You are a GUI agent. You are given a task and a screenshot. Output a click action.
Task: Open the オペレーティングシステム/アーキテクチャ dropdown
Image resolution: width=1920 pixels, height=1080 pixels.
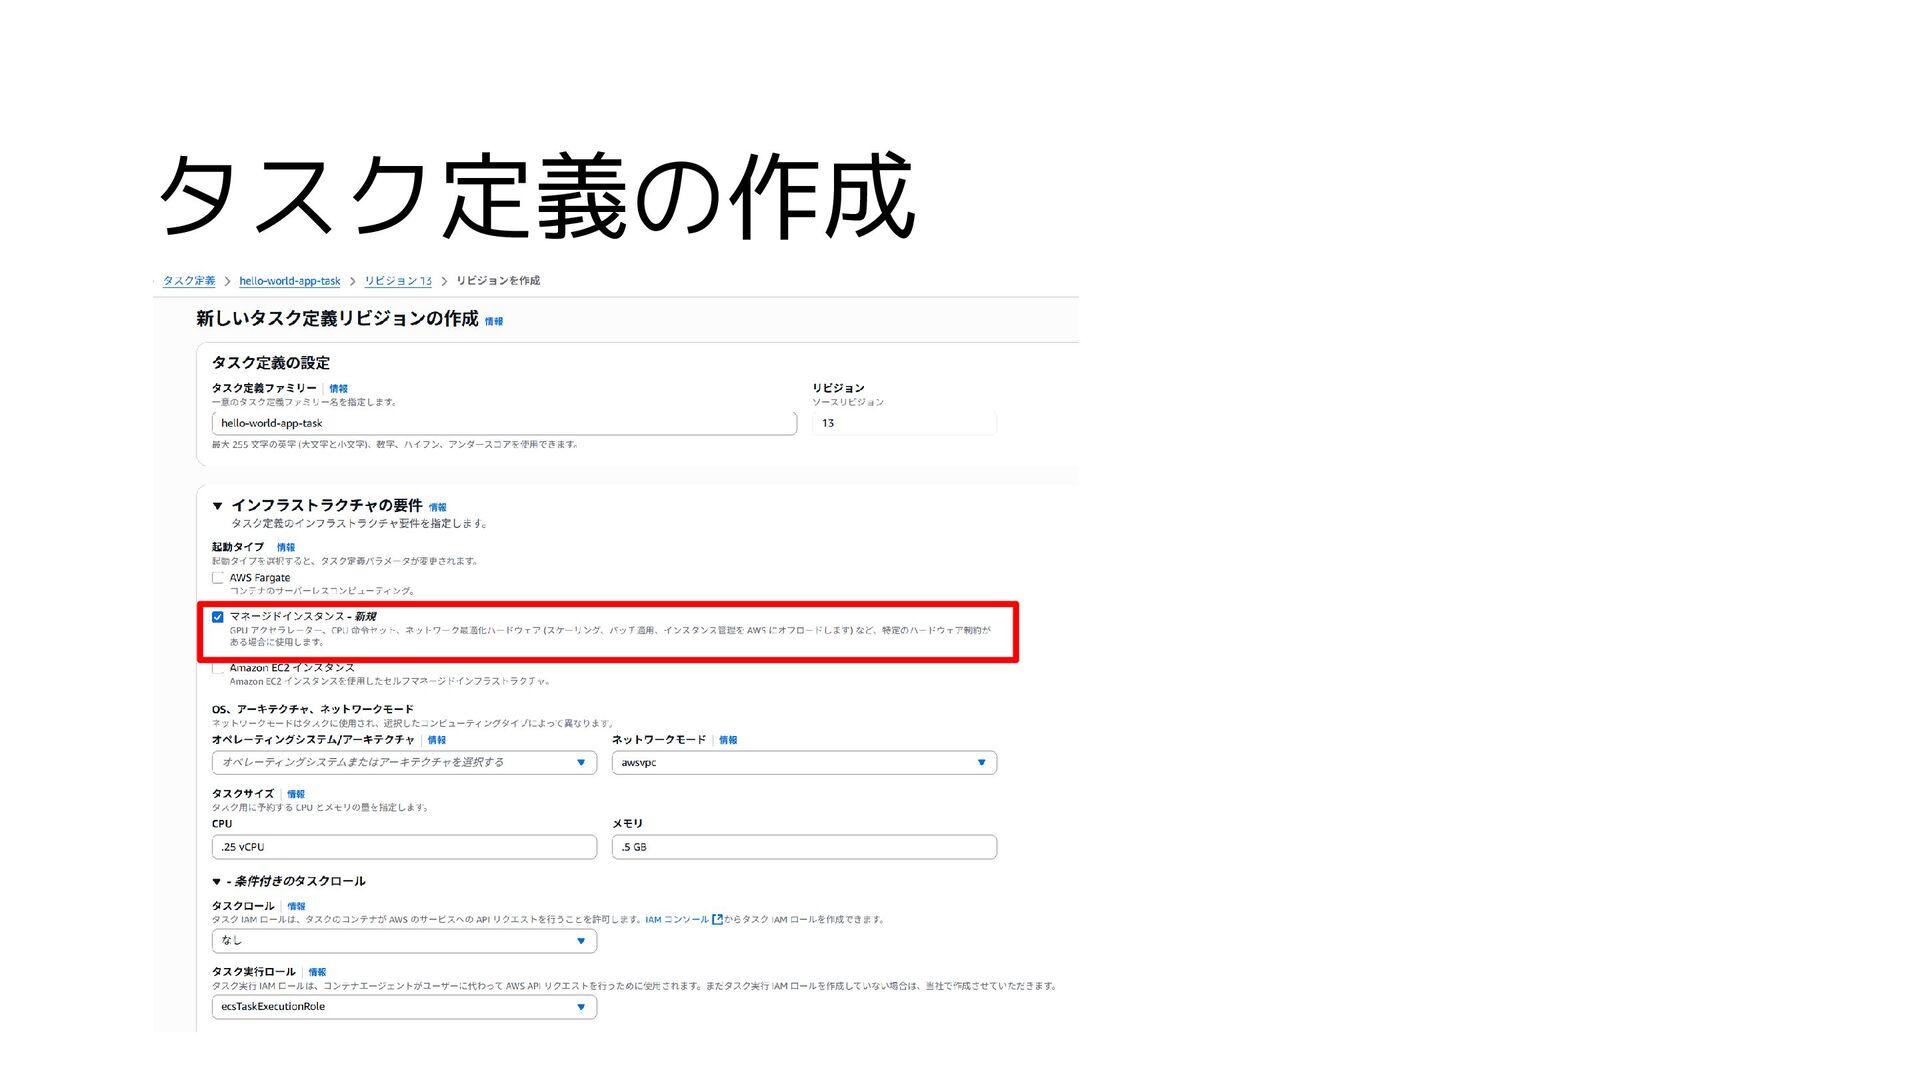pos(404,763)
